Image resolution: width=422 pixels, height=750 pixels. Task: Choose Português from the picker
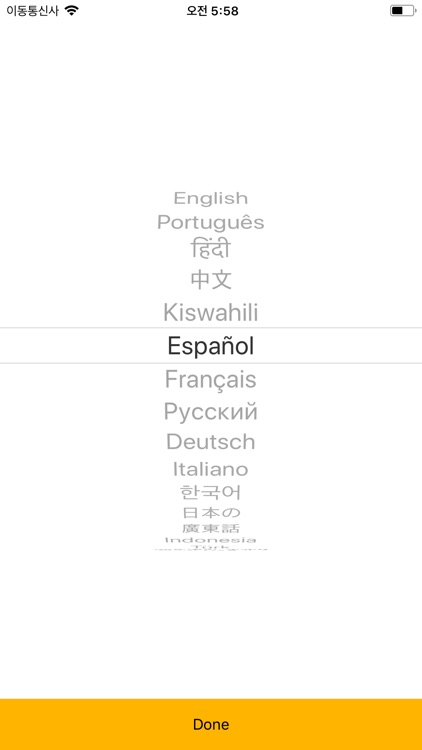[211, 222]
